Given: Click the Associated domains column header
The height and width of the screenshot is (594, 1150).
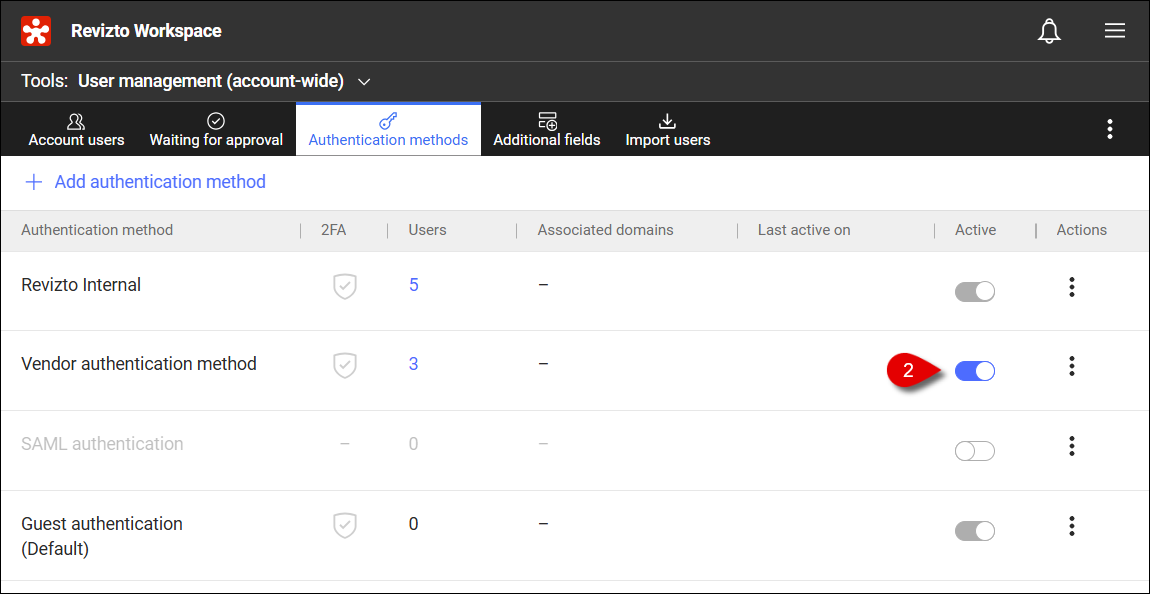Looking at the screenshot, I should pyautogui.click(x=605, y=230).
